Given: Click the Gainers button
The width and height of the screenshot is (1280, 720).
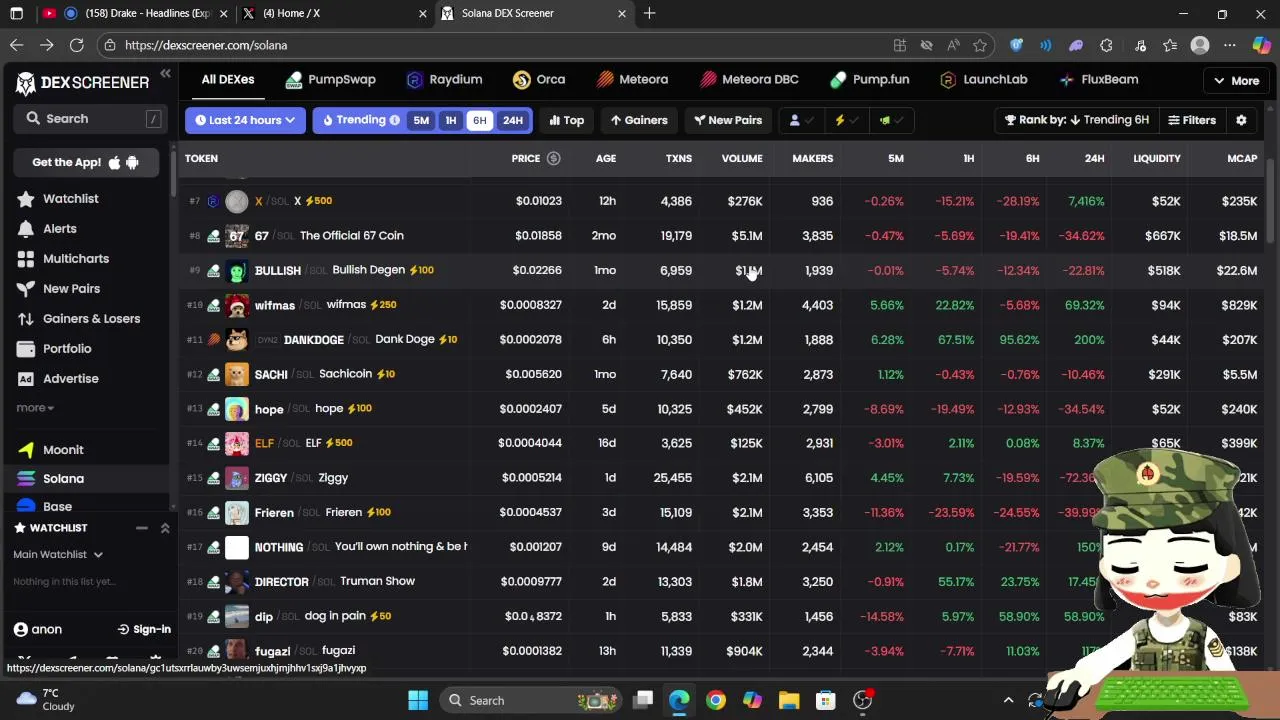Looking at the screenshot, I should click(639, 120).
